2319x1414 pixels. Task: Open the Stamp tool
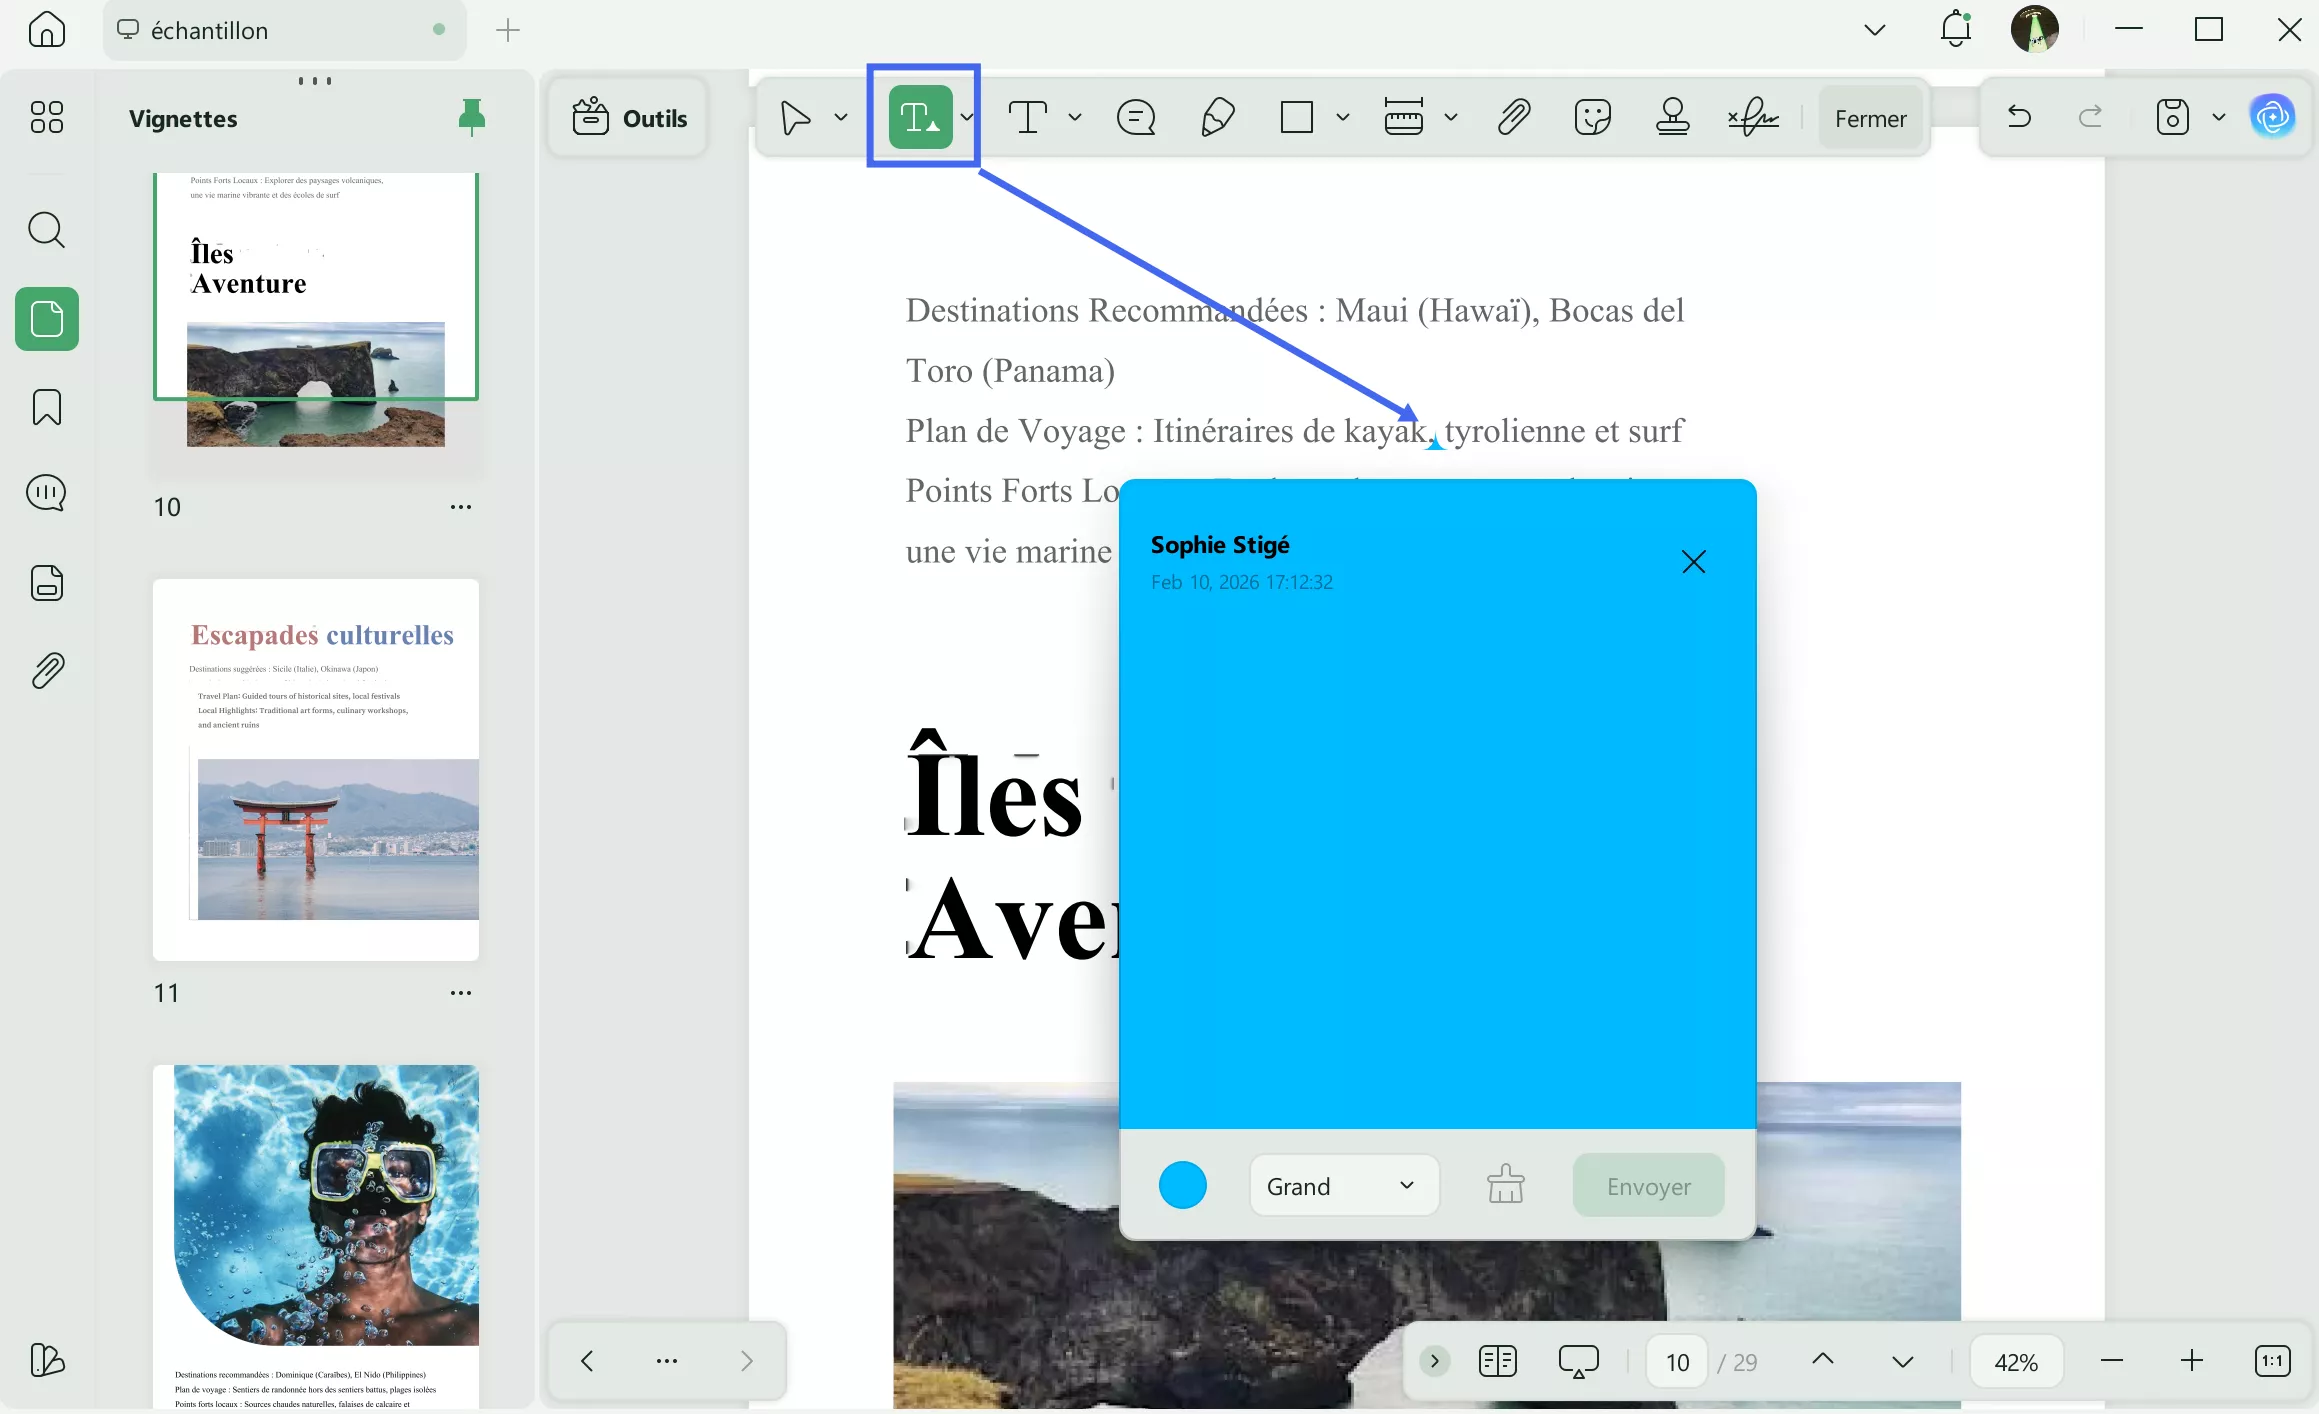point(1673,117)
